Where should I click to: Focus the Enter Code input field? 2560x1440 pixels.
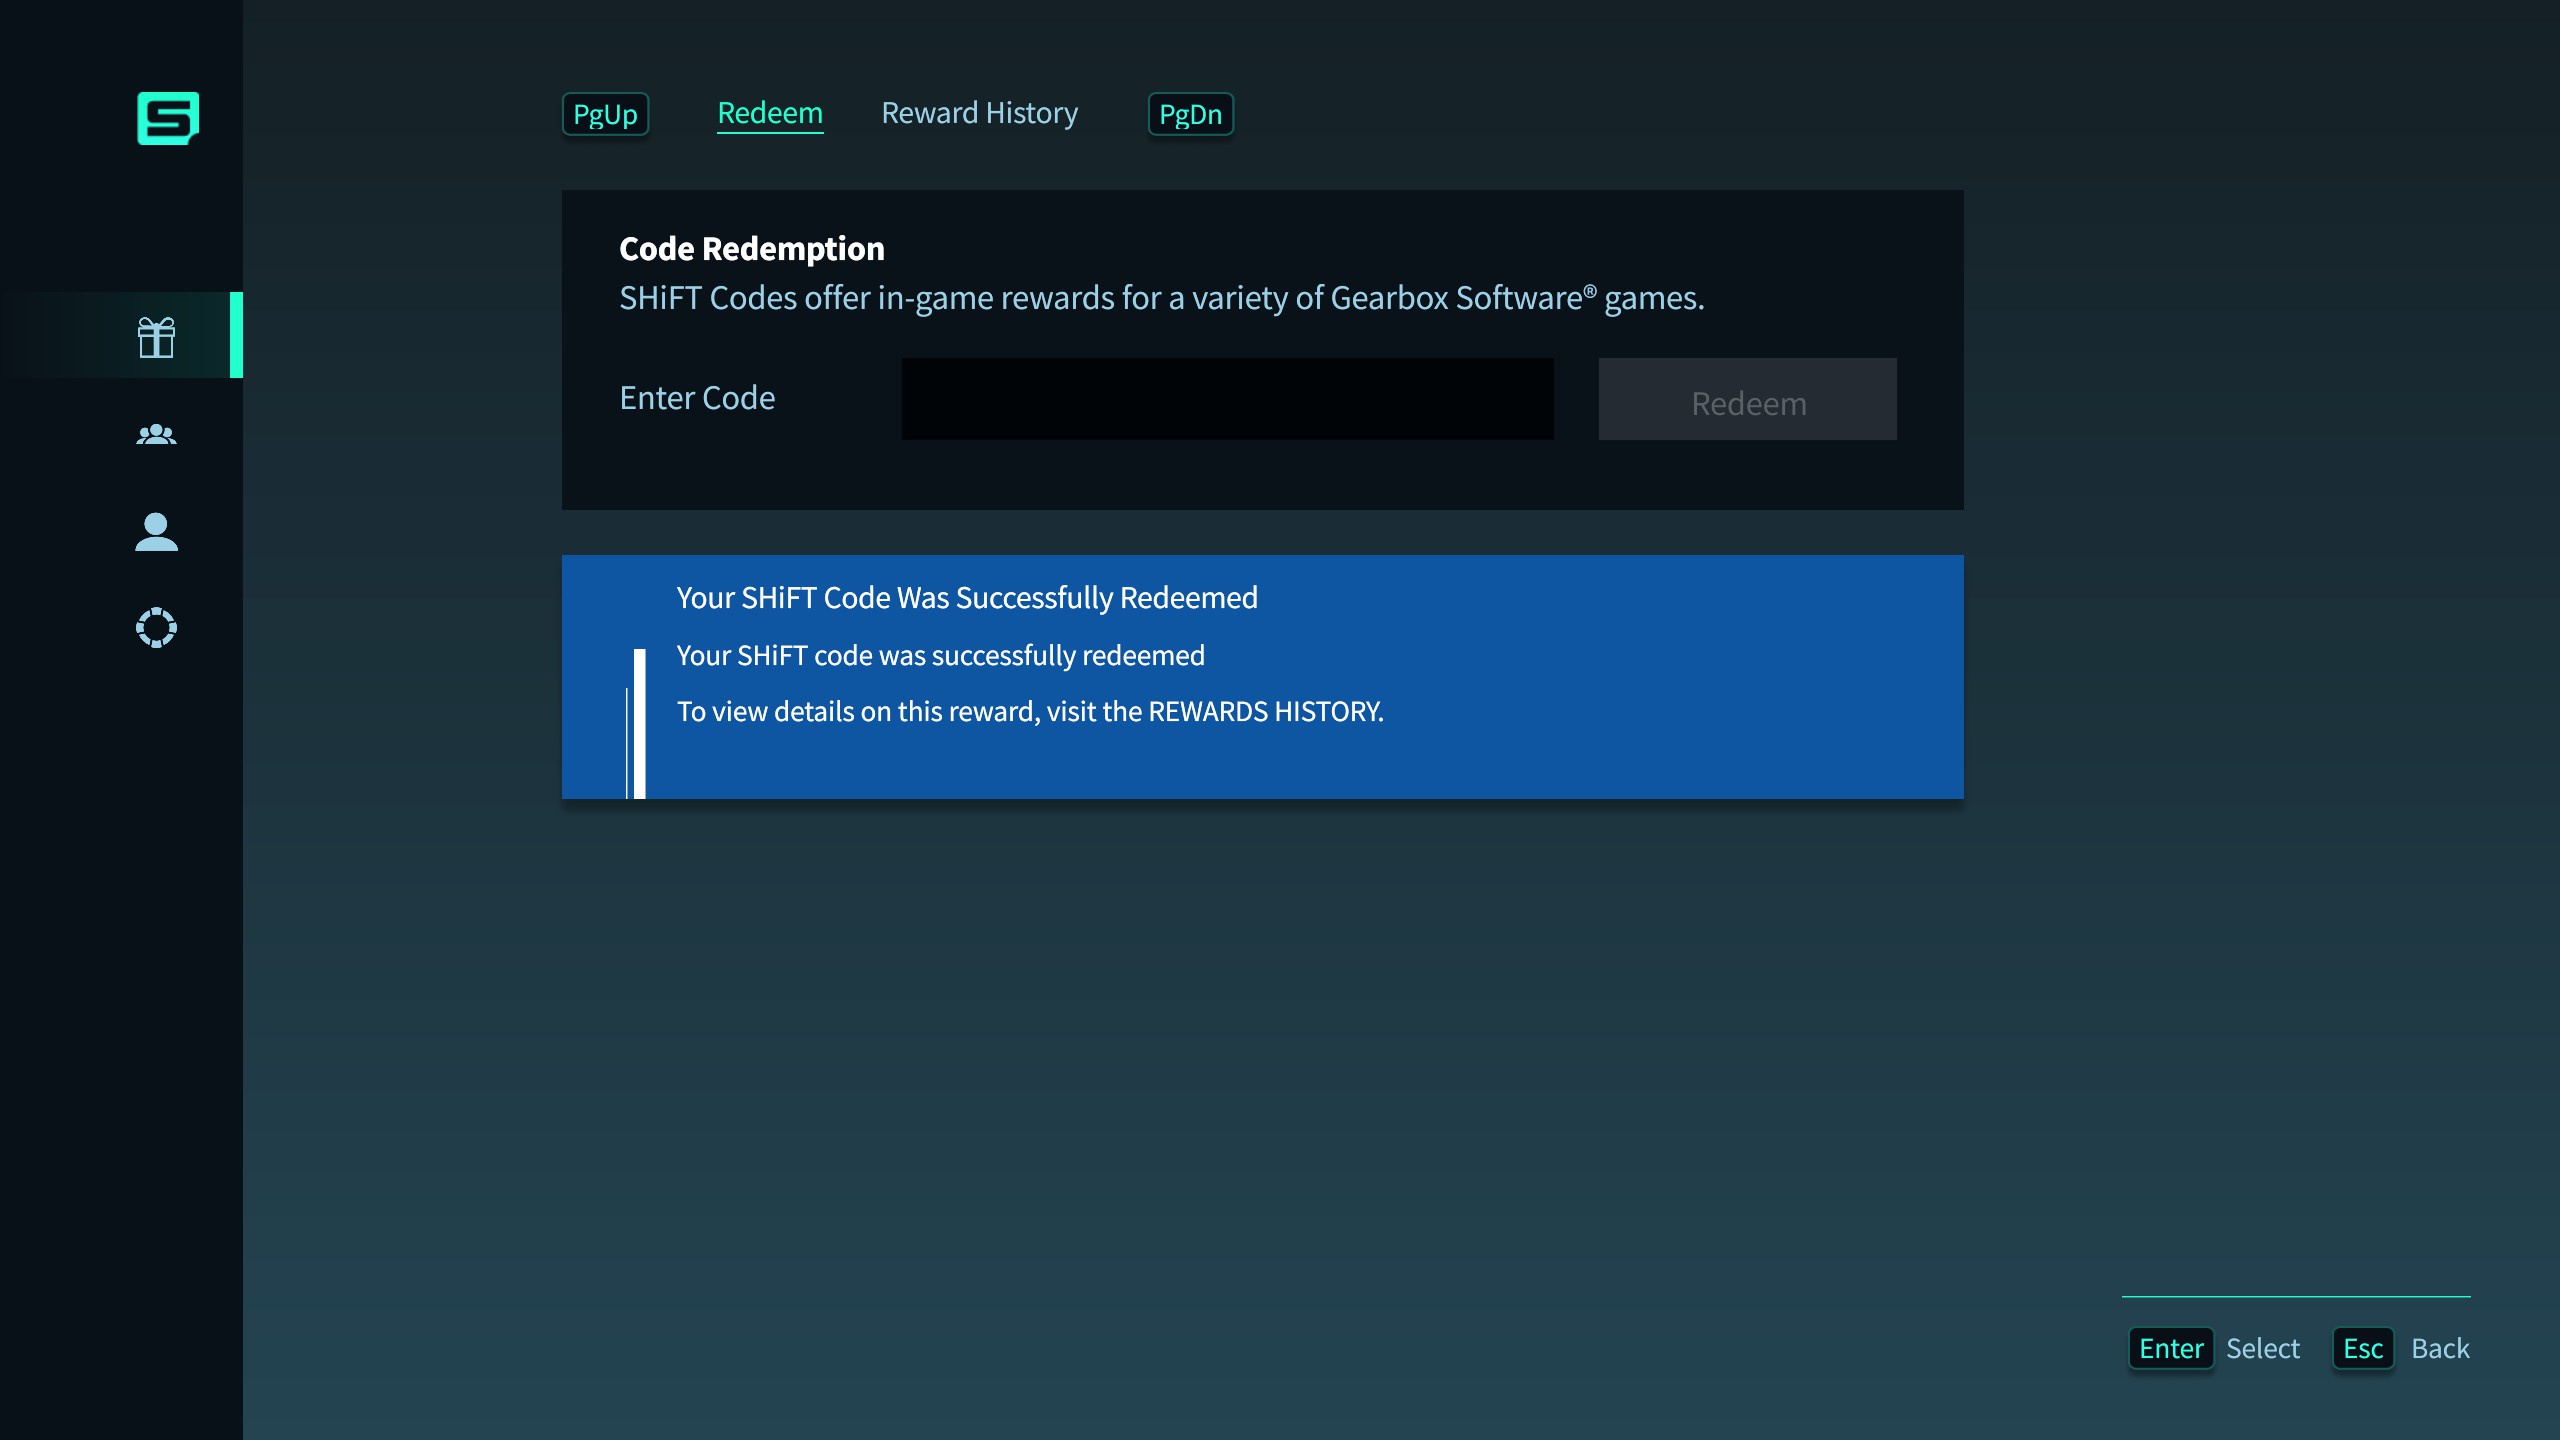click(x=1227, y=399)
